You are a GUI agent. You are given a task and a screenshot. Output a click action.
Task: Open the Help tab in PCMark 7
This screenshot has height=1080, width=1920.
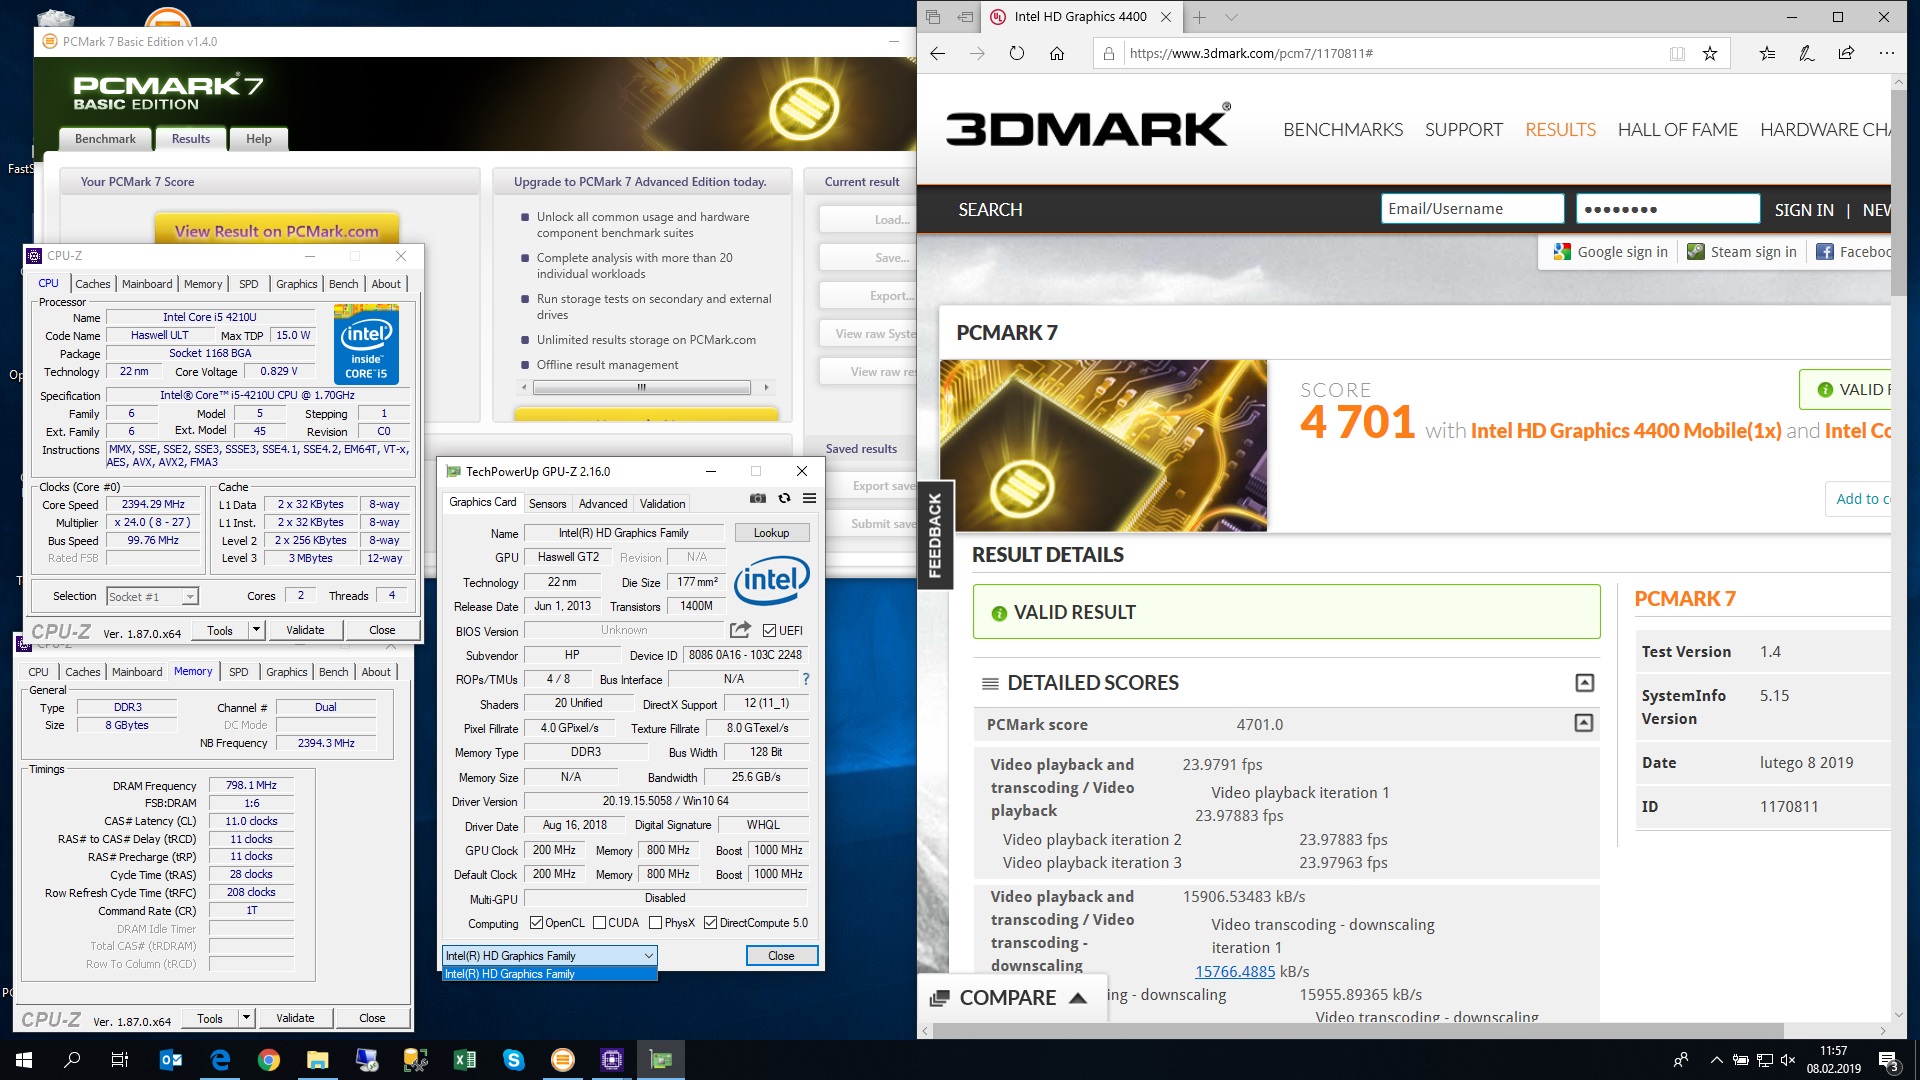point(259,139)
